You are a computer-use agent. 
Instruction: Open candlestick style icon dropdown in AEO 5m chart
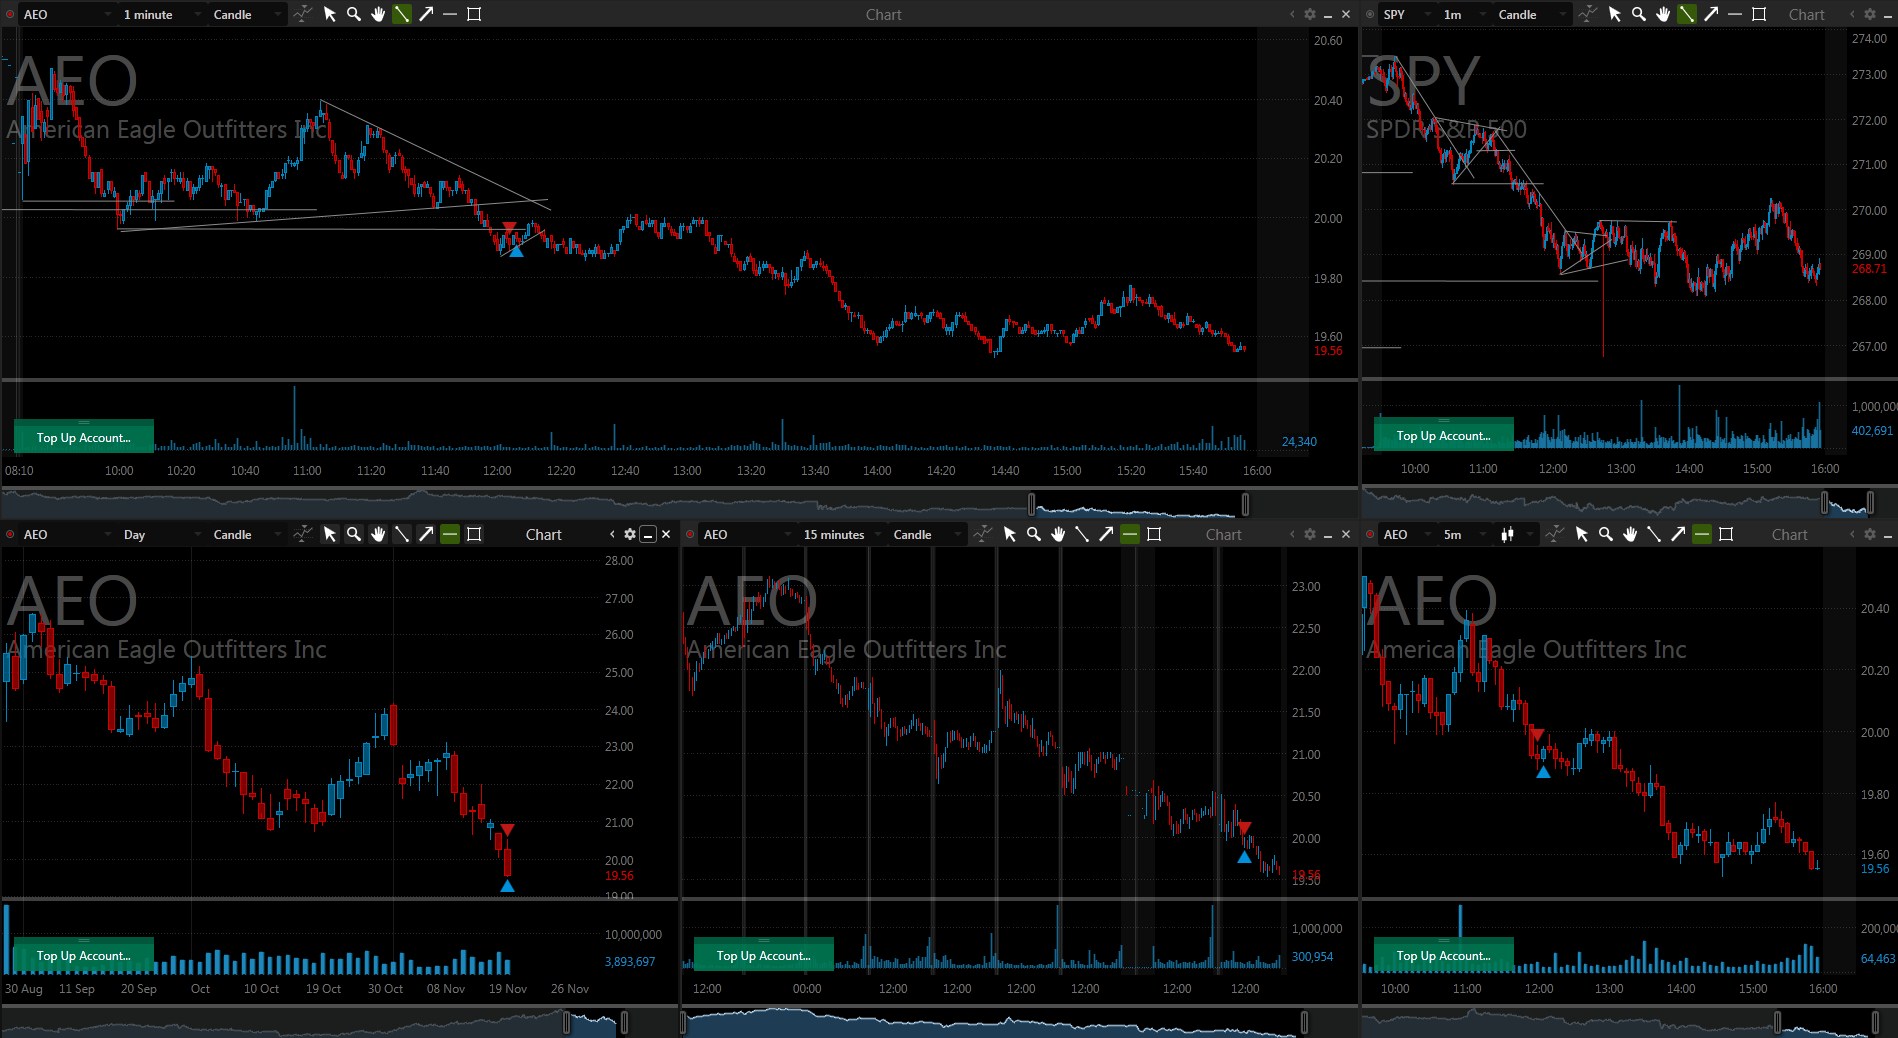coord(1515,534)
